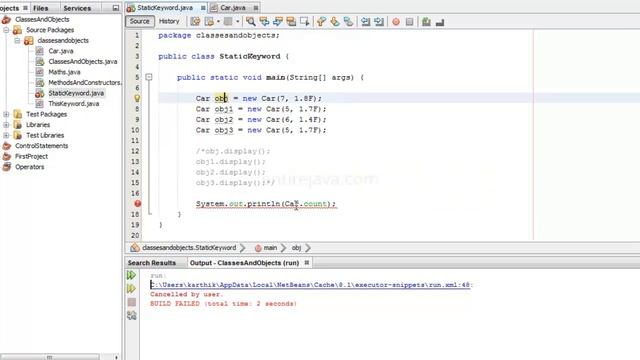
Task: Open Output panel settings icon
Action: 131,316
